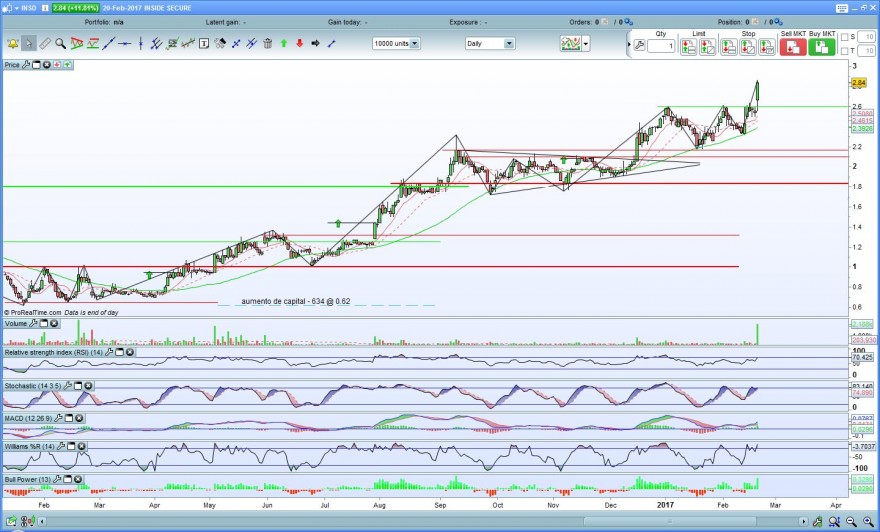Click the bottom-left green chart export icon
The height and width of the screenshot is (532, 880).
(11, 522)
